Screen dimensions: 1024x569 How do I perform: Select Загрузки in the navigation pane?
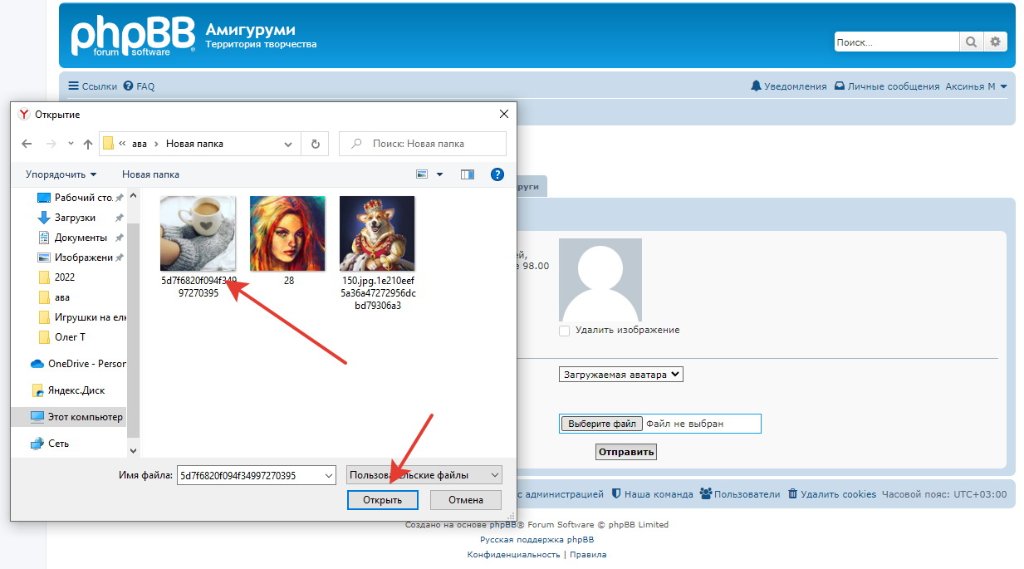[75, 217]
